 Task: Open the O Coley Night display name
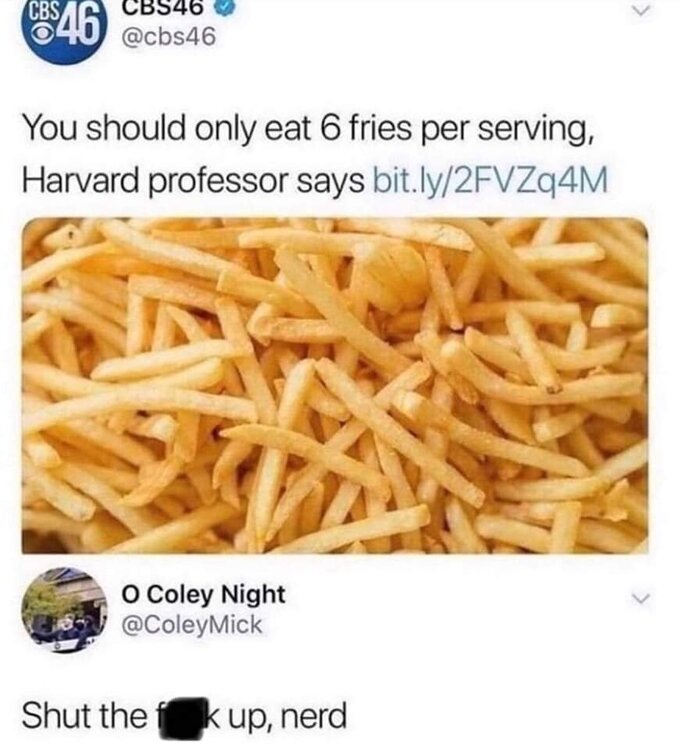coord(203,595)
